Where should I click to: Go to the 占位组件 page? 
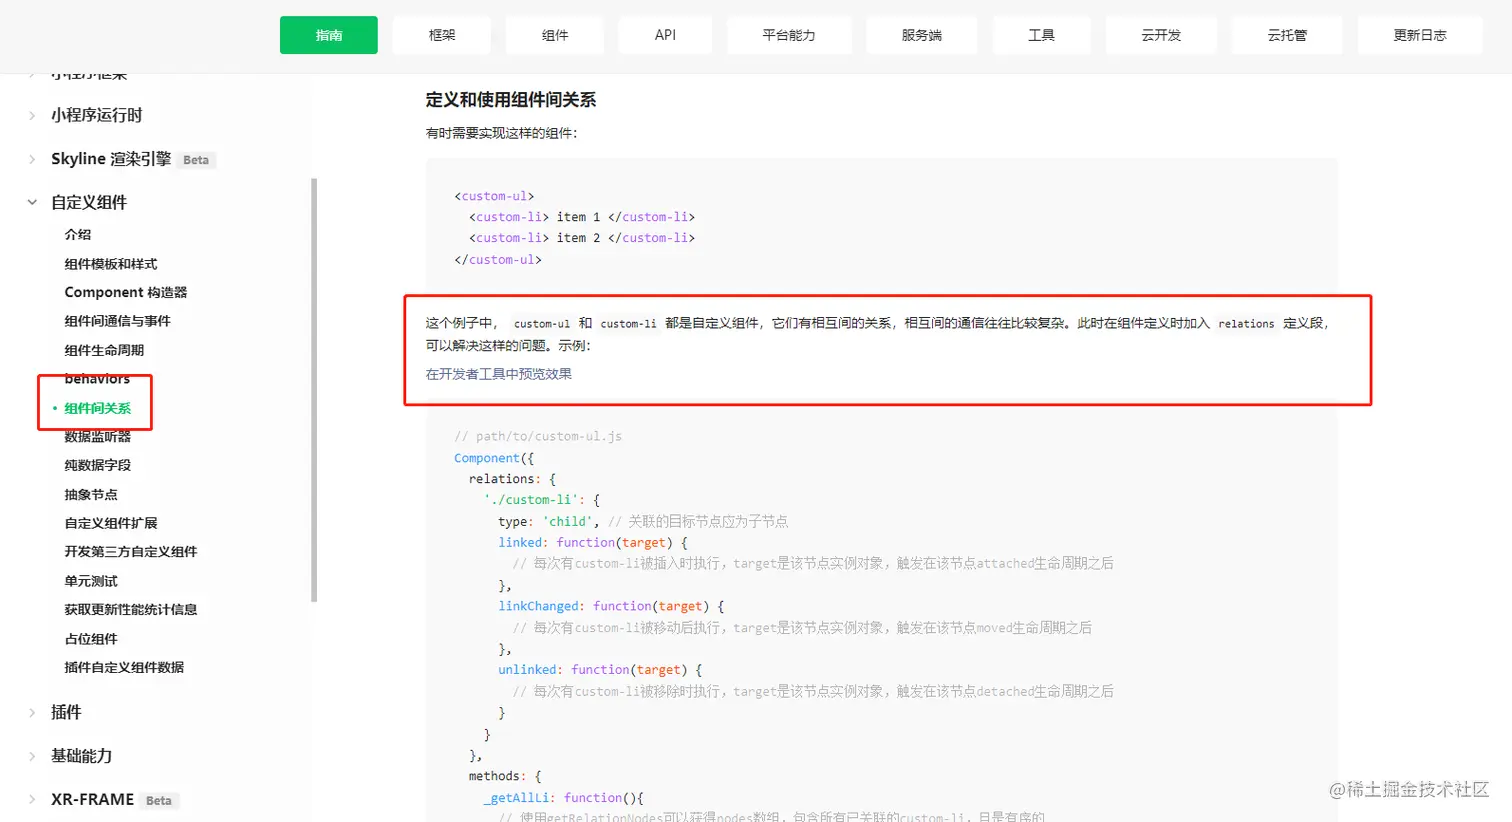[91, 639]
